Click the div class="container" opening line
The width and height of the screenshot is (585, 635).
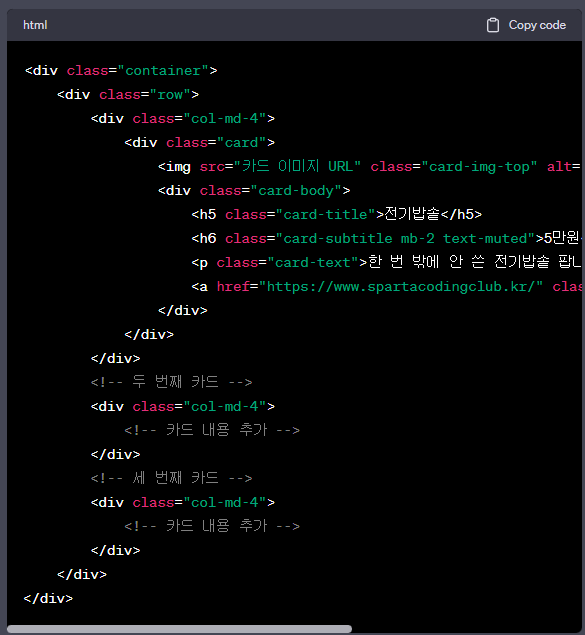coord(121,70)
